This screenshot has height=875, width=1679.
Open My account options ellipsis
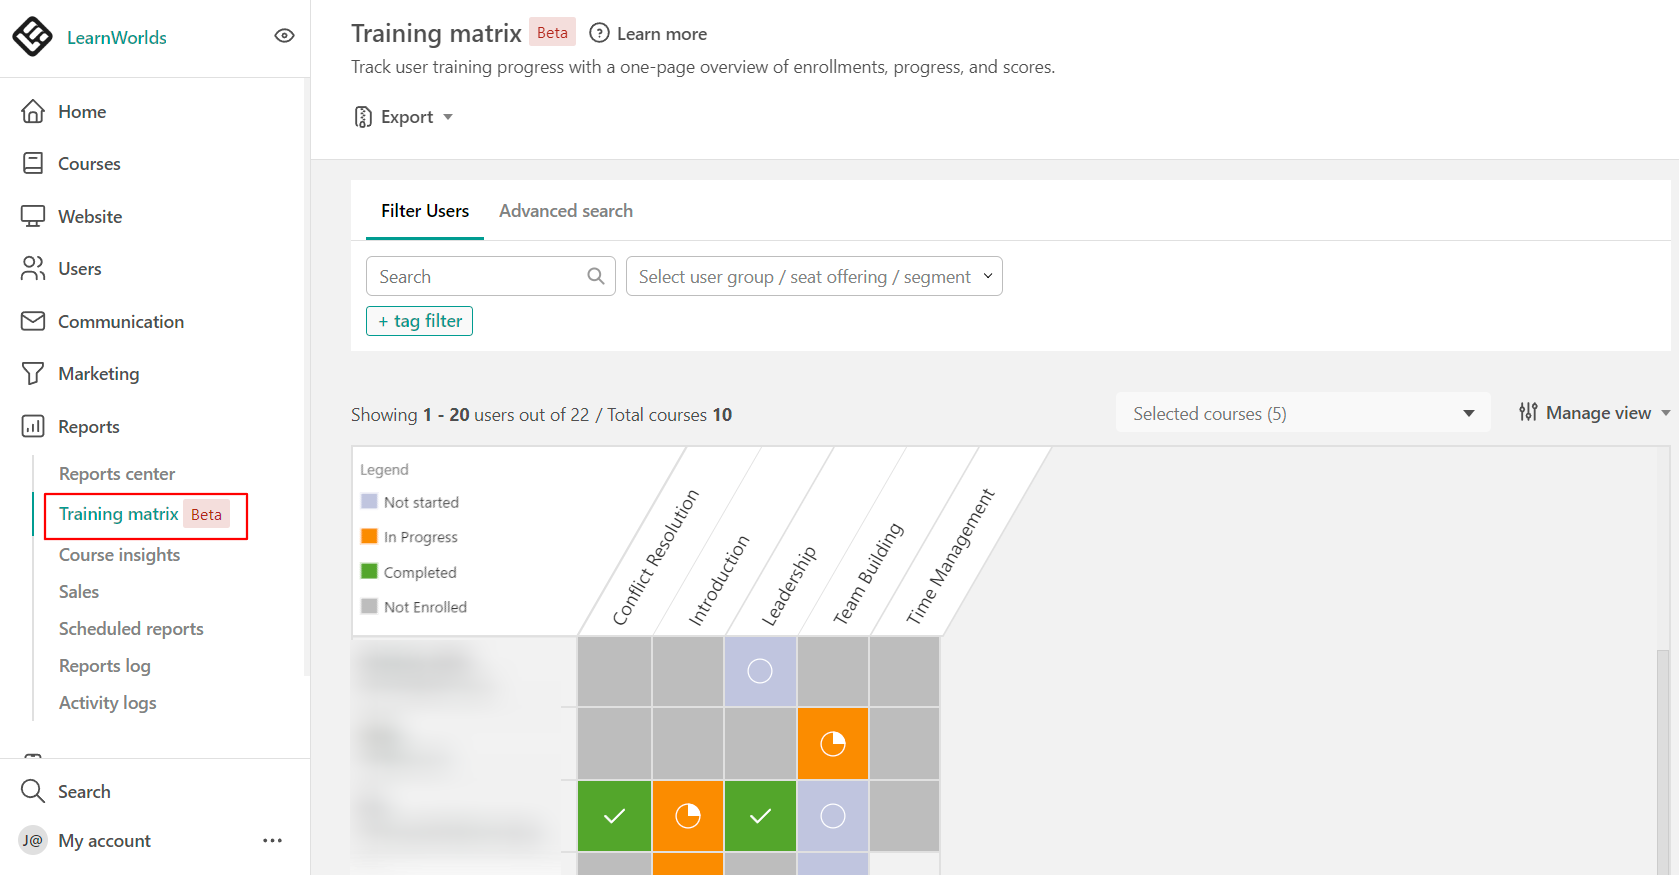click(272, 841)
